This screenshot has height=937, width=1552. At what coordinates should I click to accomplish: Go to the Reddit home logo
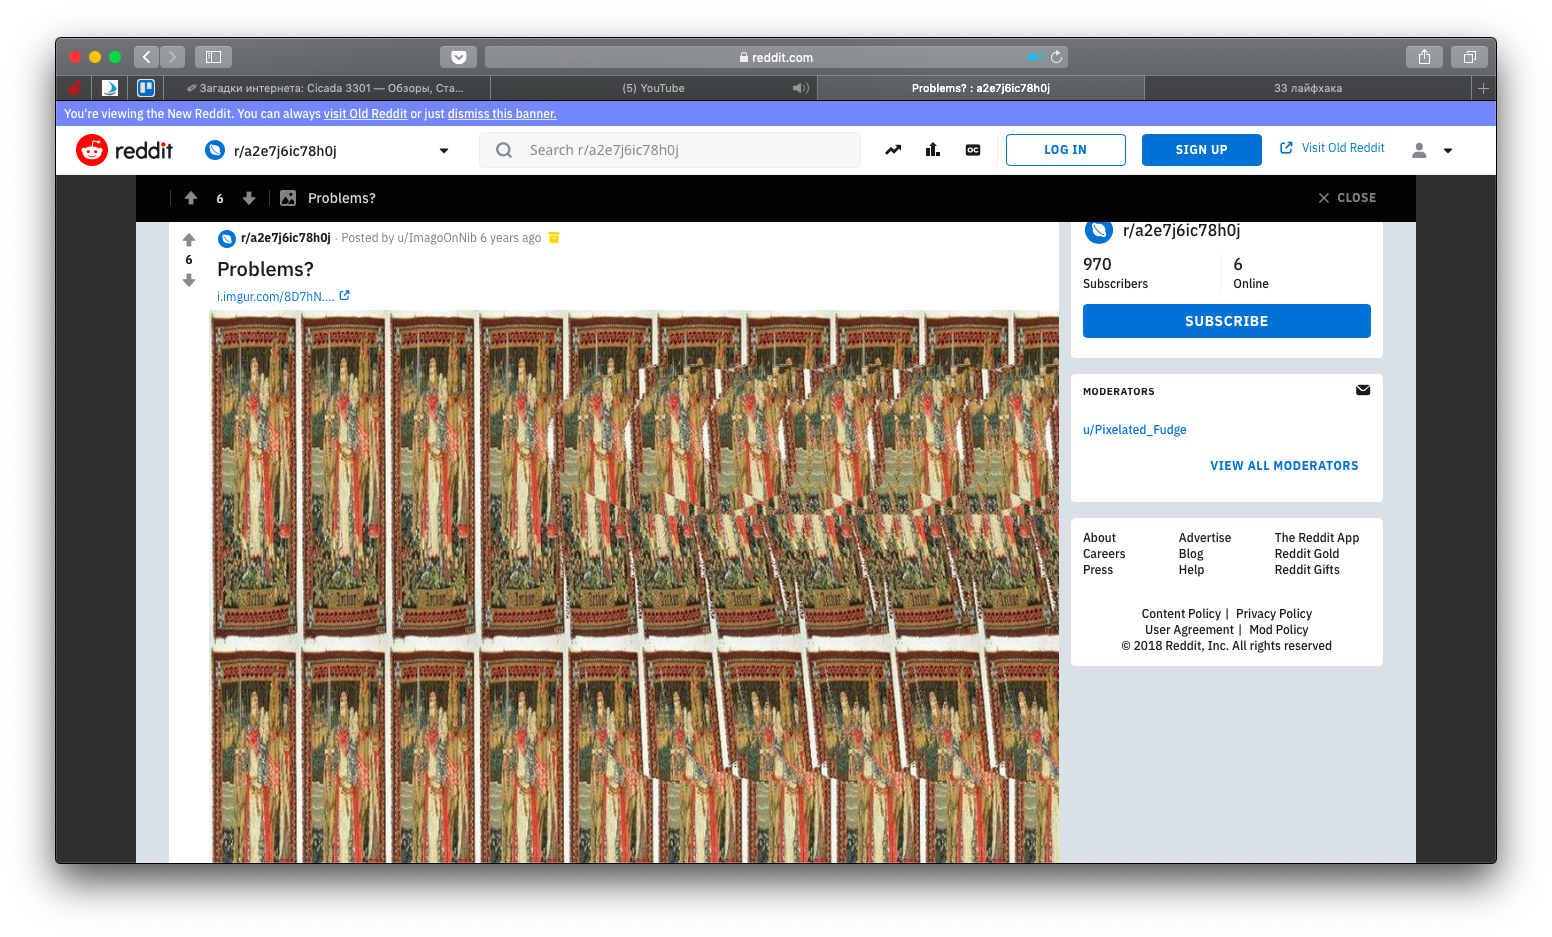[124, 150]
